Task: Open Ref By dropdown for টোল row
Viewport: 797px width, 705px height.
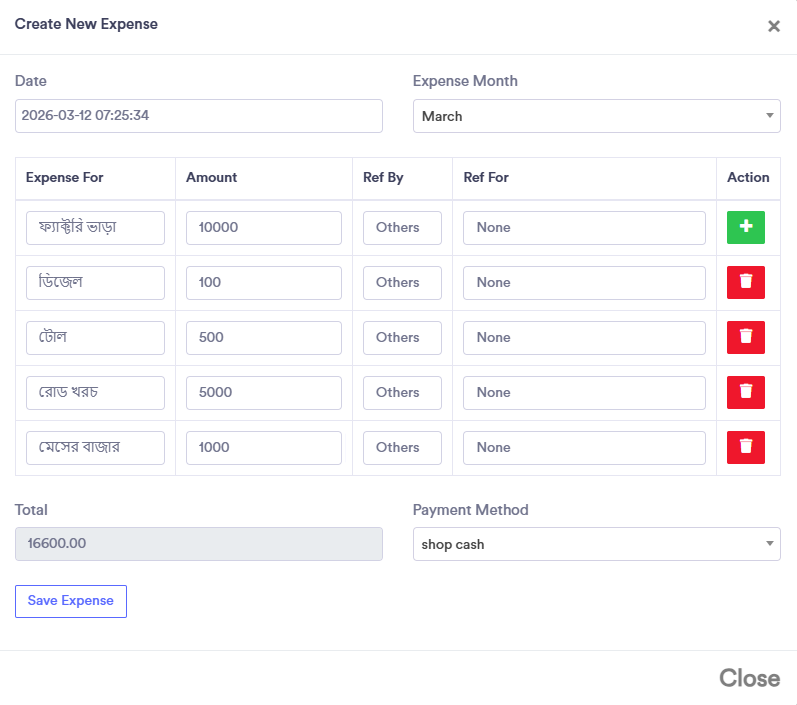Action: point(402,337)
